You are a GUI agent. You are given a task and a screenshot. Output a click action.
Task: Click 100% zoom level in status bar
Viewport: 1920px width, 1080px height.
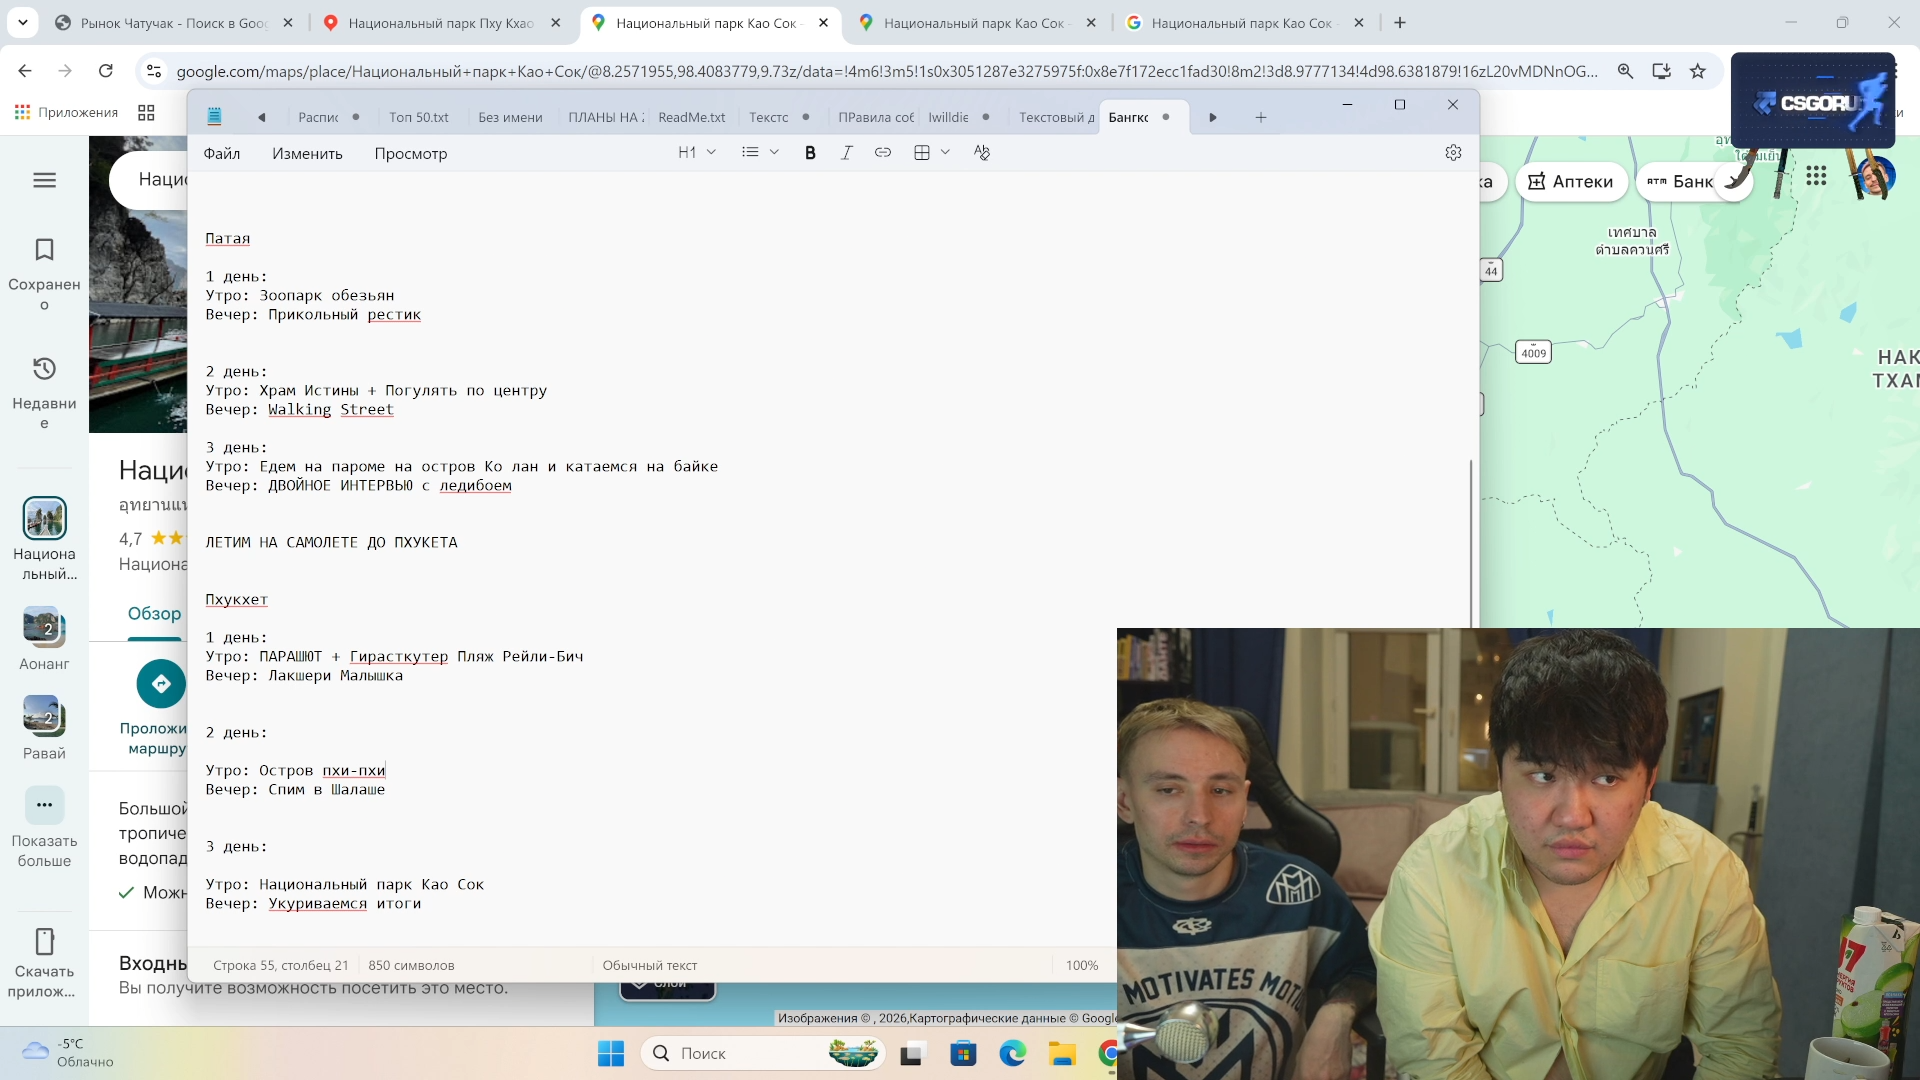click(x=1081, y=966)
